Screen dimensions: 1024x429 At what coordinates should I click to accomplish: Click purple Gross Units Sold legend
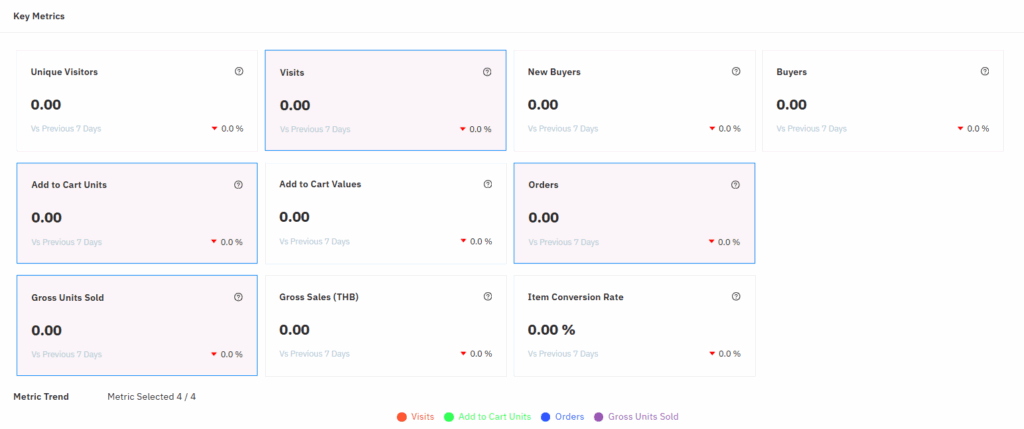click(x=636, y=417)
